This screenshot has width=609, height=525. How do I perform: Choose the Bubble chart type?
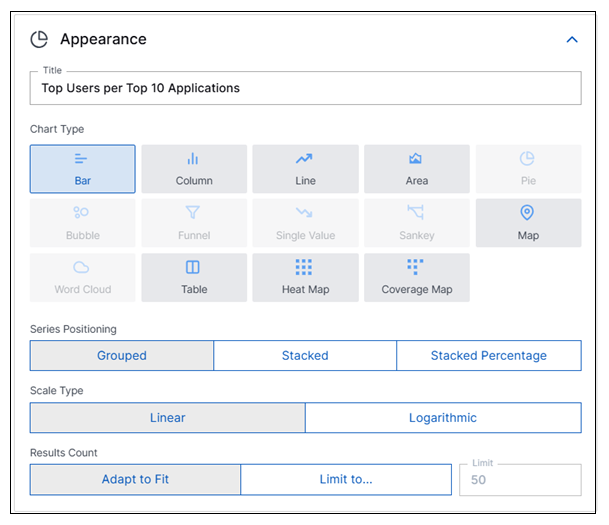(83, 223)
